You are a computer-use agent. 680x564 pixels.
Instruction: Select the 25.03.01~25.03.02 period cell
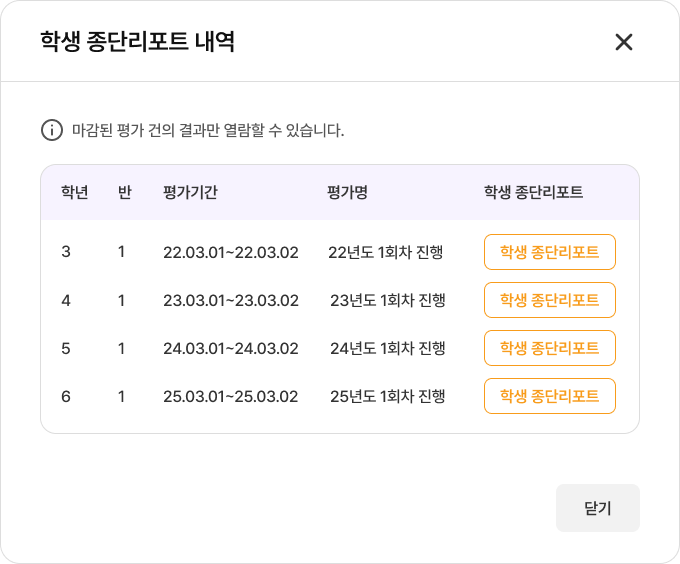(231, 396)
